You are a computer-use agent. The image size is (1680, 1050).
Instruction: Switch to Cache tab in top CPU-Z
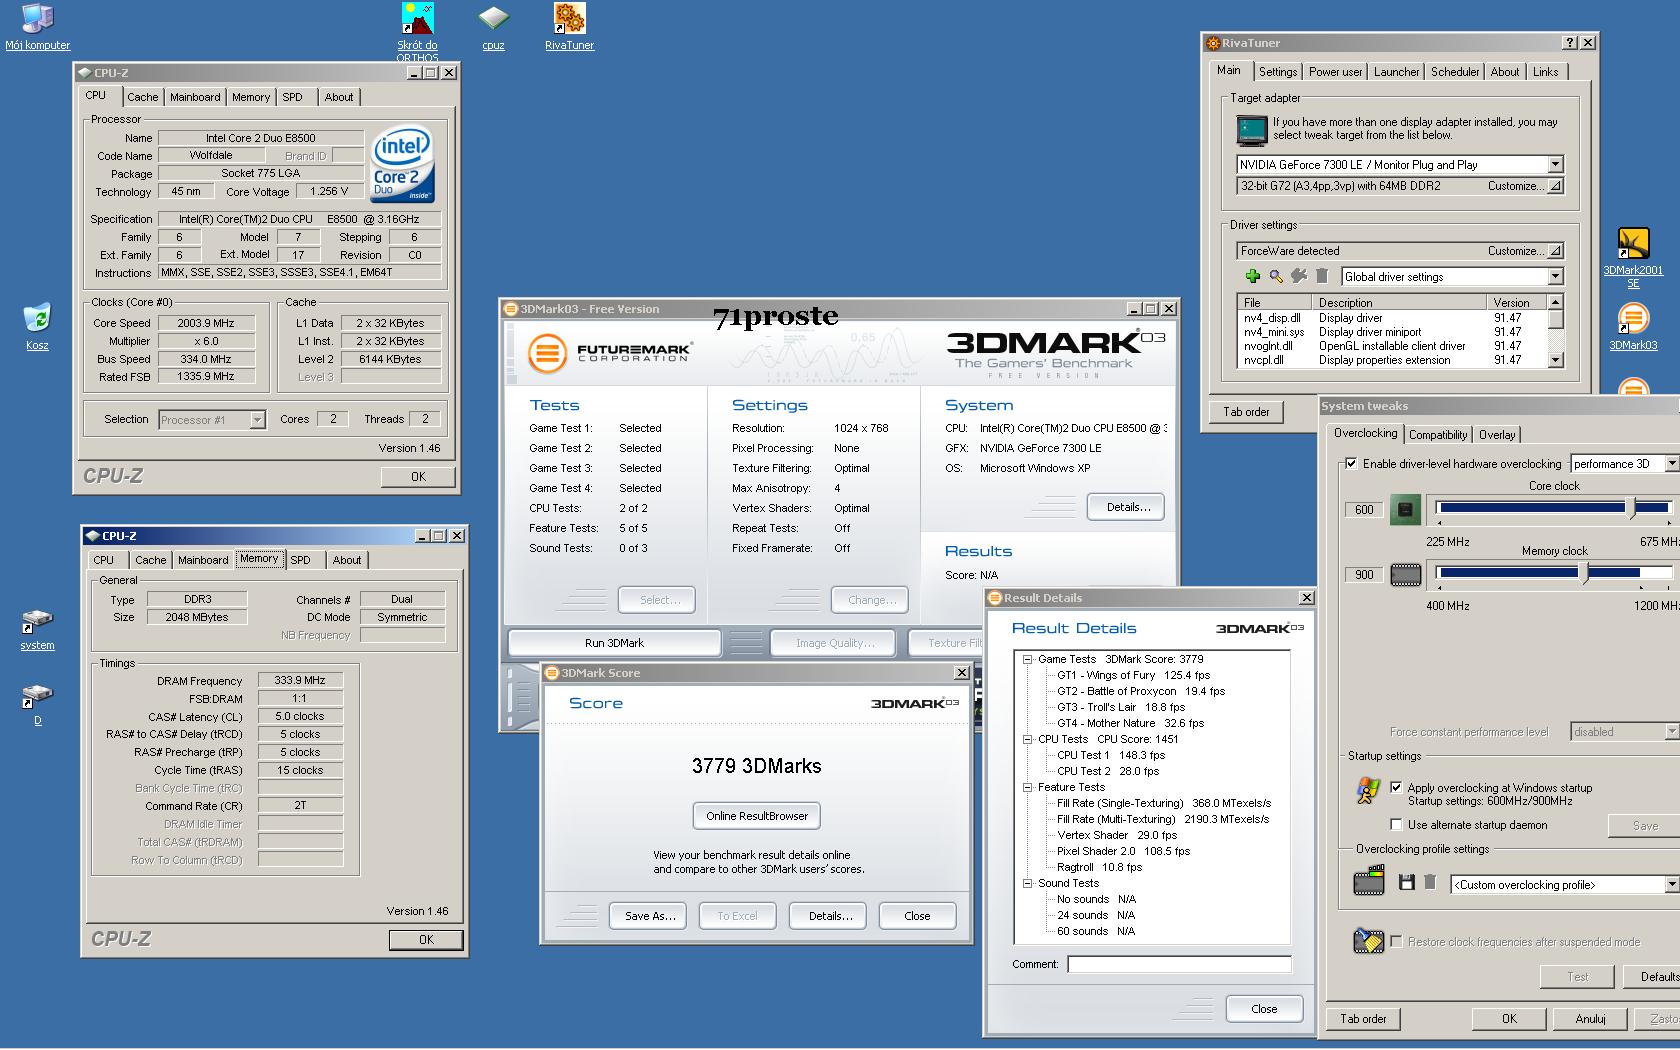(x=142, y=97)
